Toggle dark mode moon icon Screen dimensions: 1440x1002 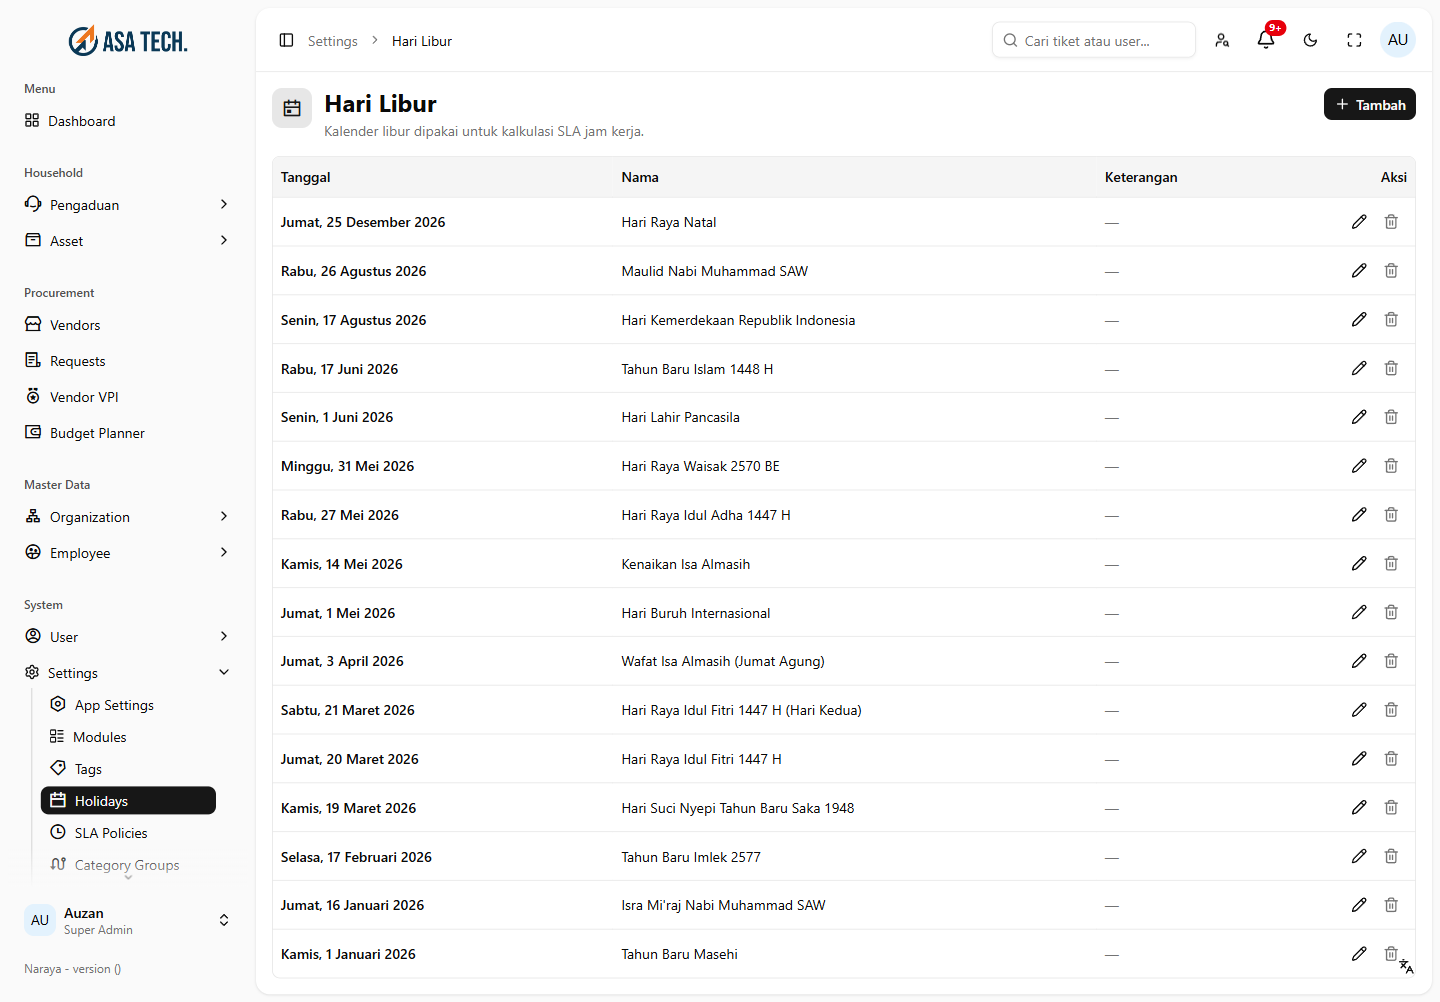pos(1310,40)
